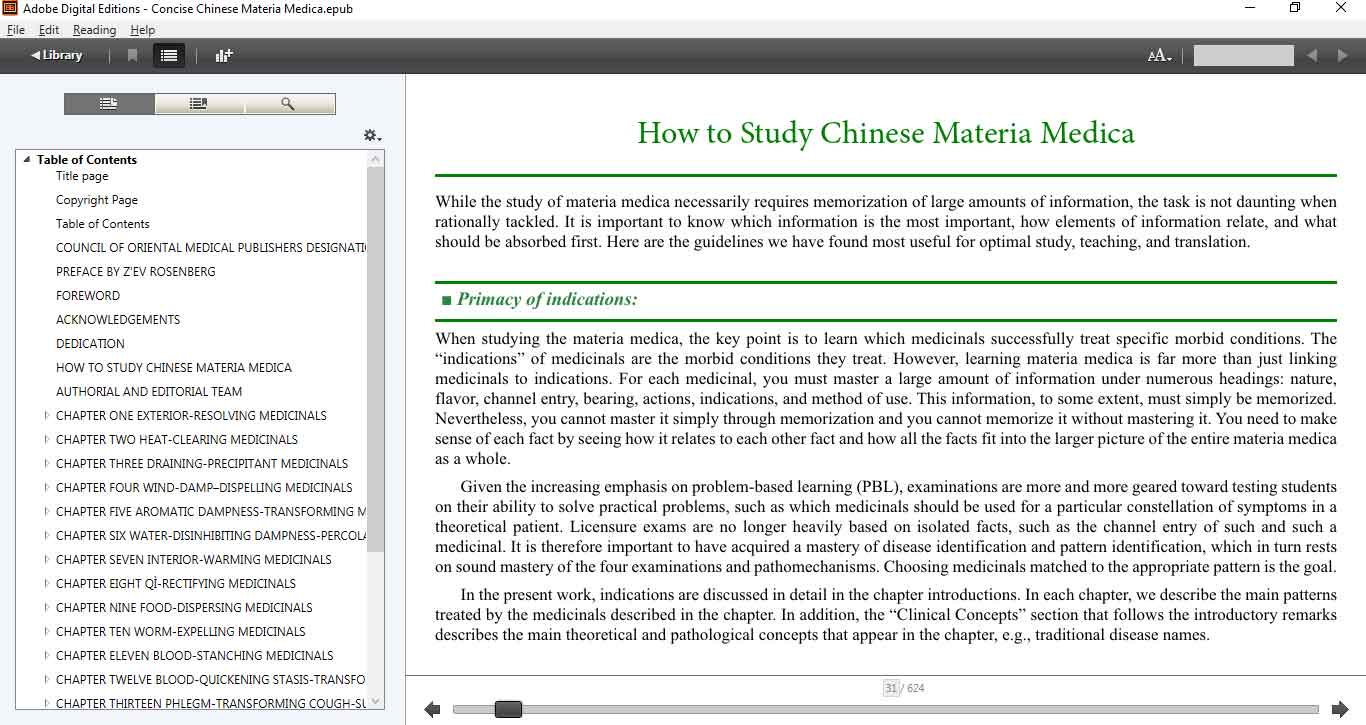This screenshot has width=1366, height=725.
Task: Click the How to Study Chinese Materia Medica title
Action: [x=886, y=133]
